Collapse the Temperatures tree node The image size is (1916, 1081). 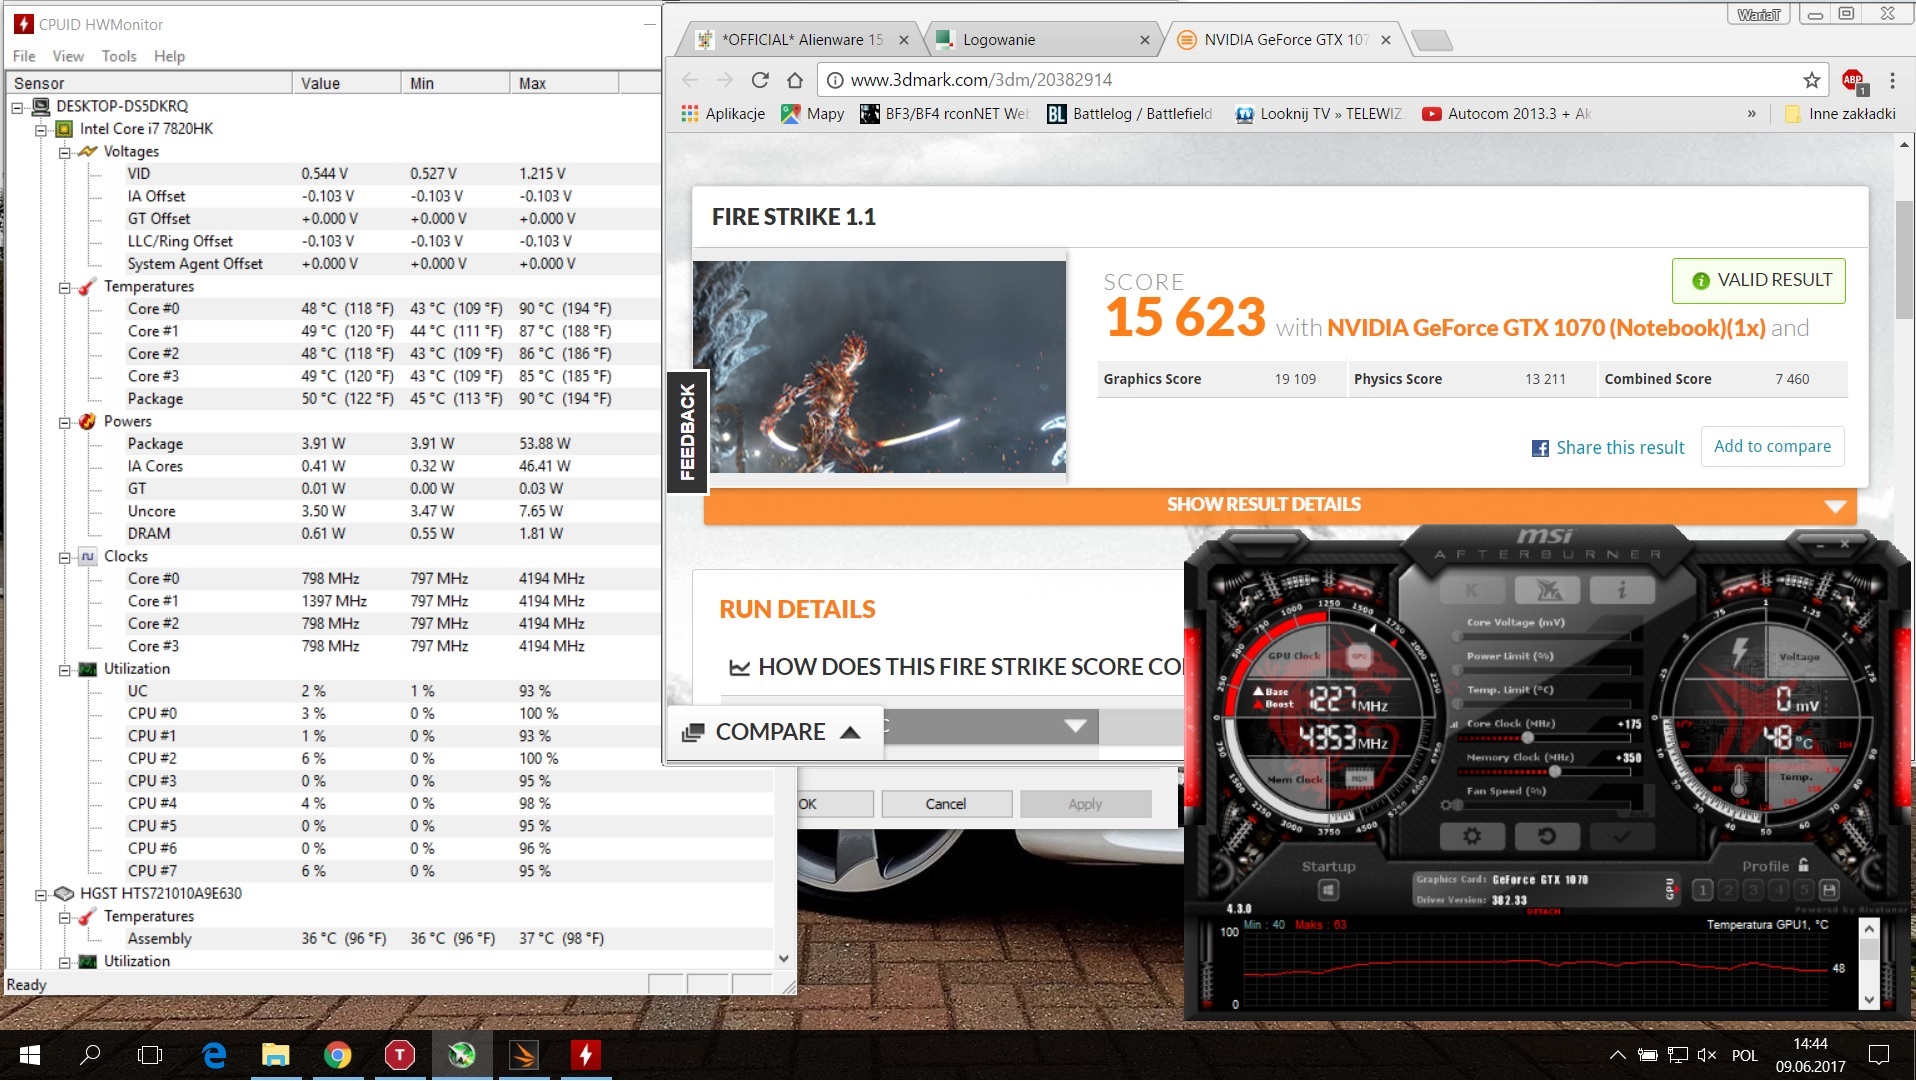click(64, 287)
